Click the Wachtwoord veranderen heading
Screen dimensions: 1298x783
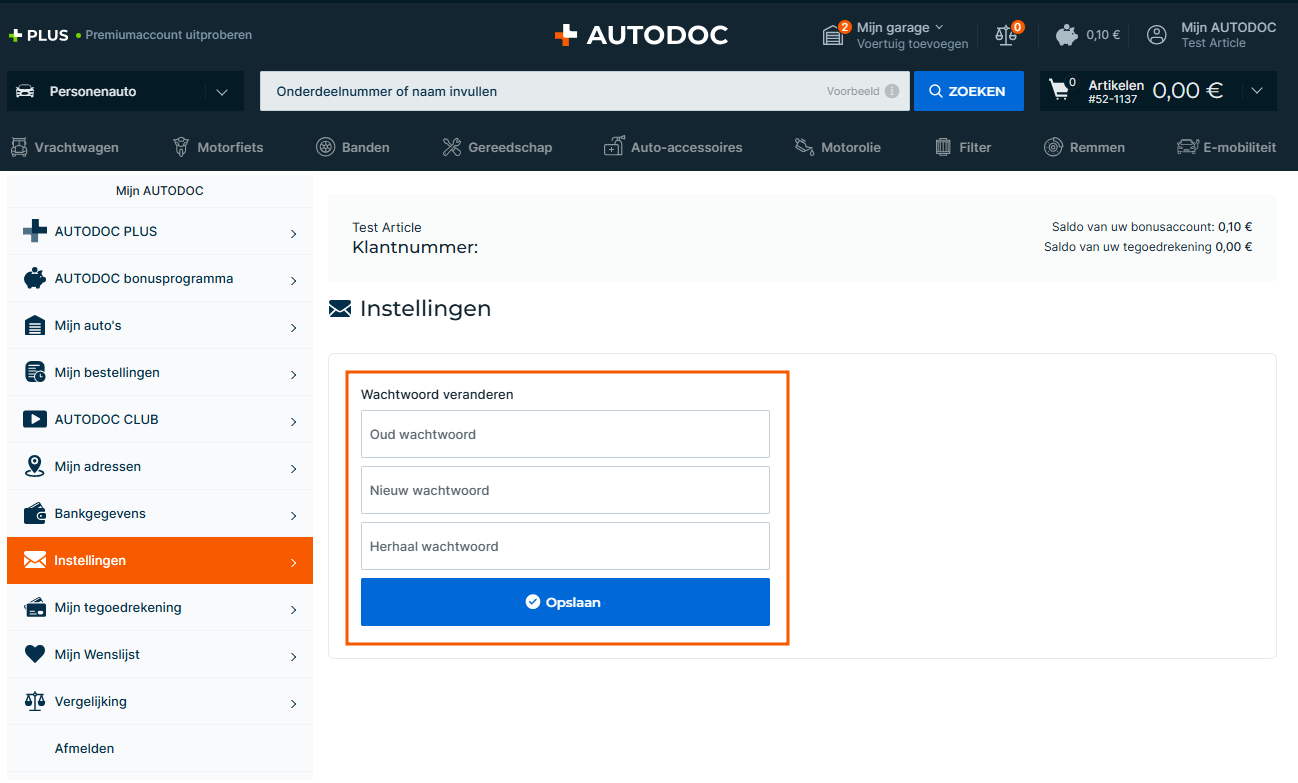[437, 394]
